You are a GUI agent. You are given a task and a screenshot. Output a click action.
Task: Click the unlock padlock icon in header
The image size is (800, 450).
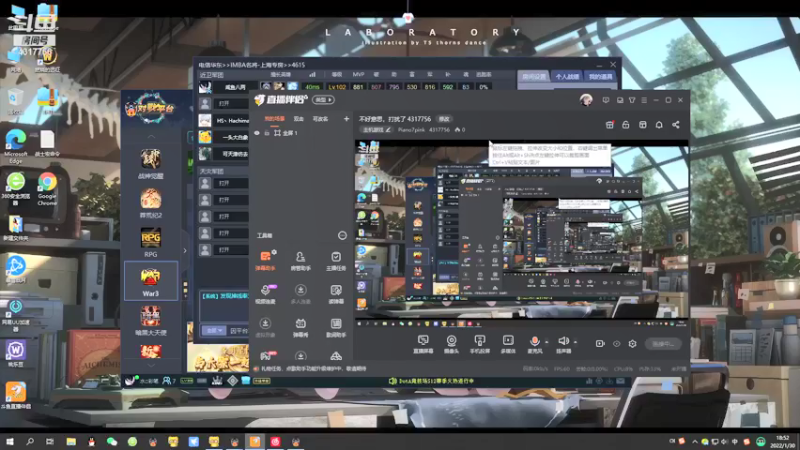pyautogui.click(x=626, y=124)
